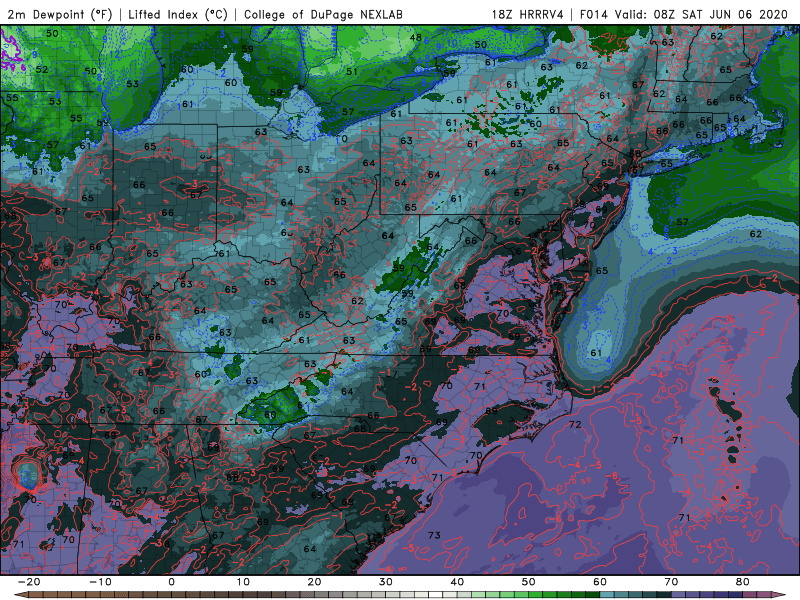
Task: Click the "2m Dewpoint (°F)" title text
Action: (x=60, y=15)
